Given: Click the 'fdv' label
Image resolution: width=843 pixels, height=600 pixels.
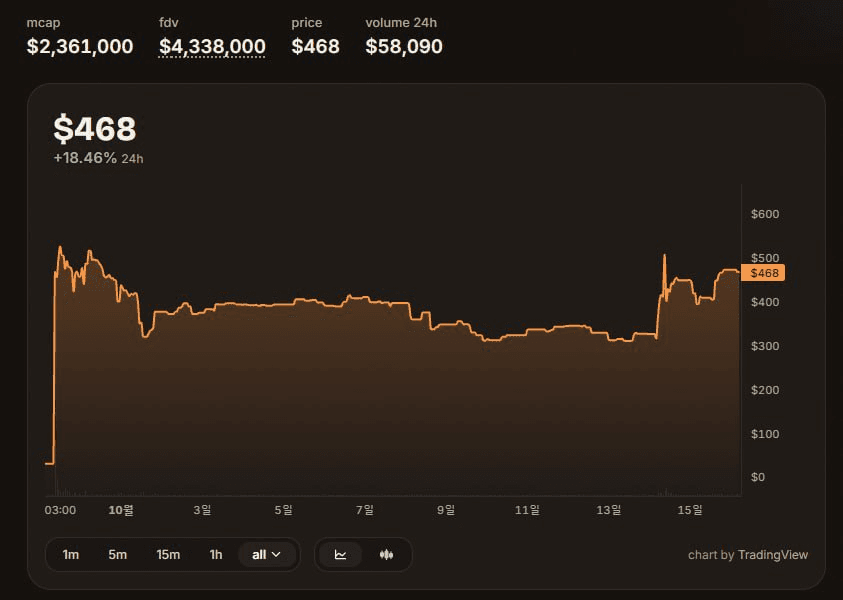Looking at the screenshot, I should pos(168,23).
